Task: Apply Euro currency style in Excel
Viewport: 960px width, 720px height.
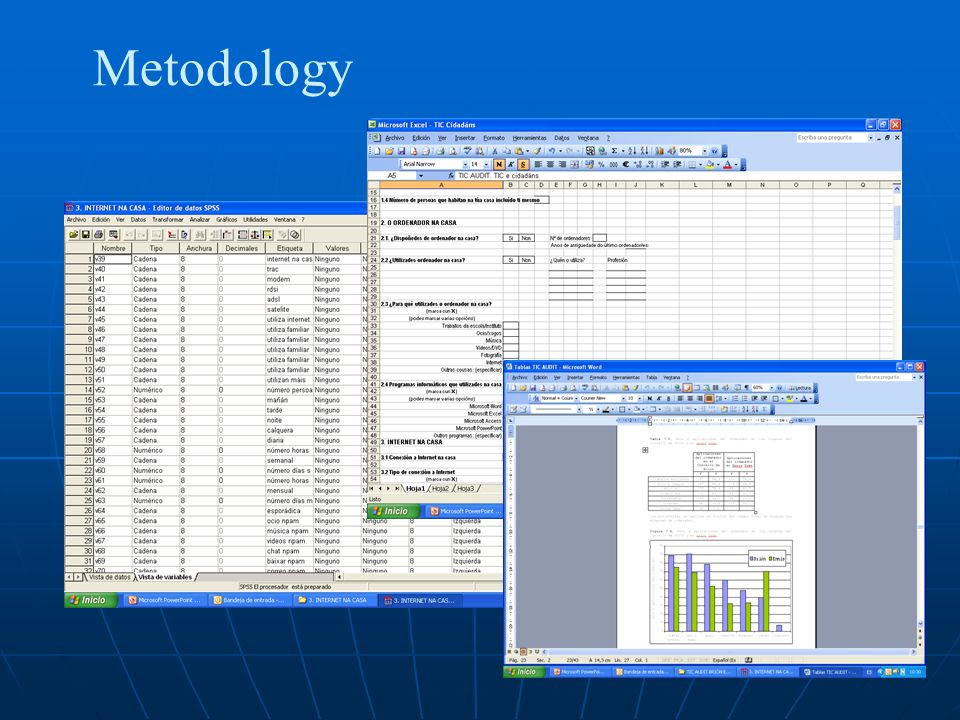Action: click(626, 165)
